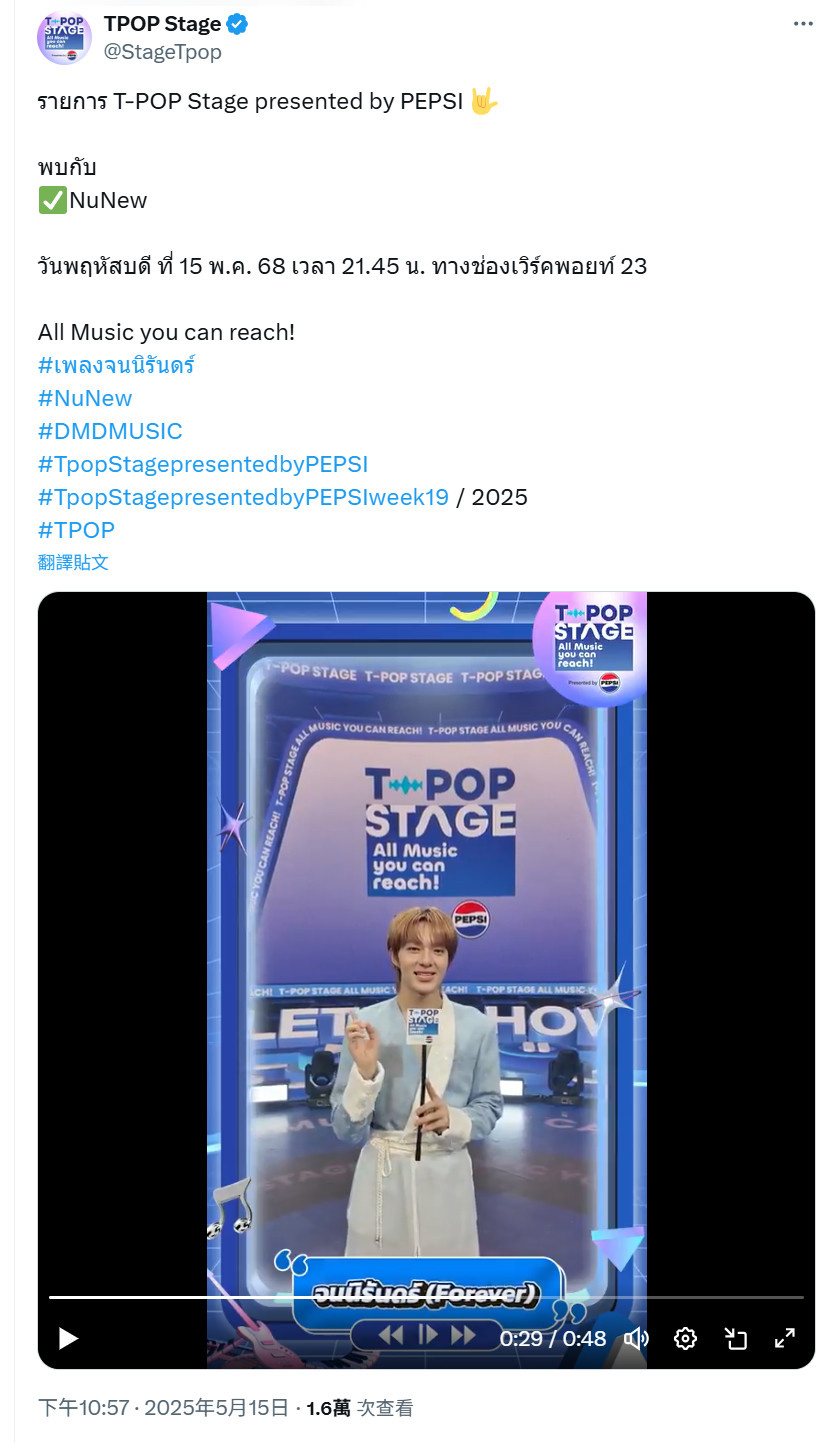Seek along the video progress bar
The height and width of the screenshot is (1443, 837).
click(x=426, y=1297)
